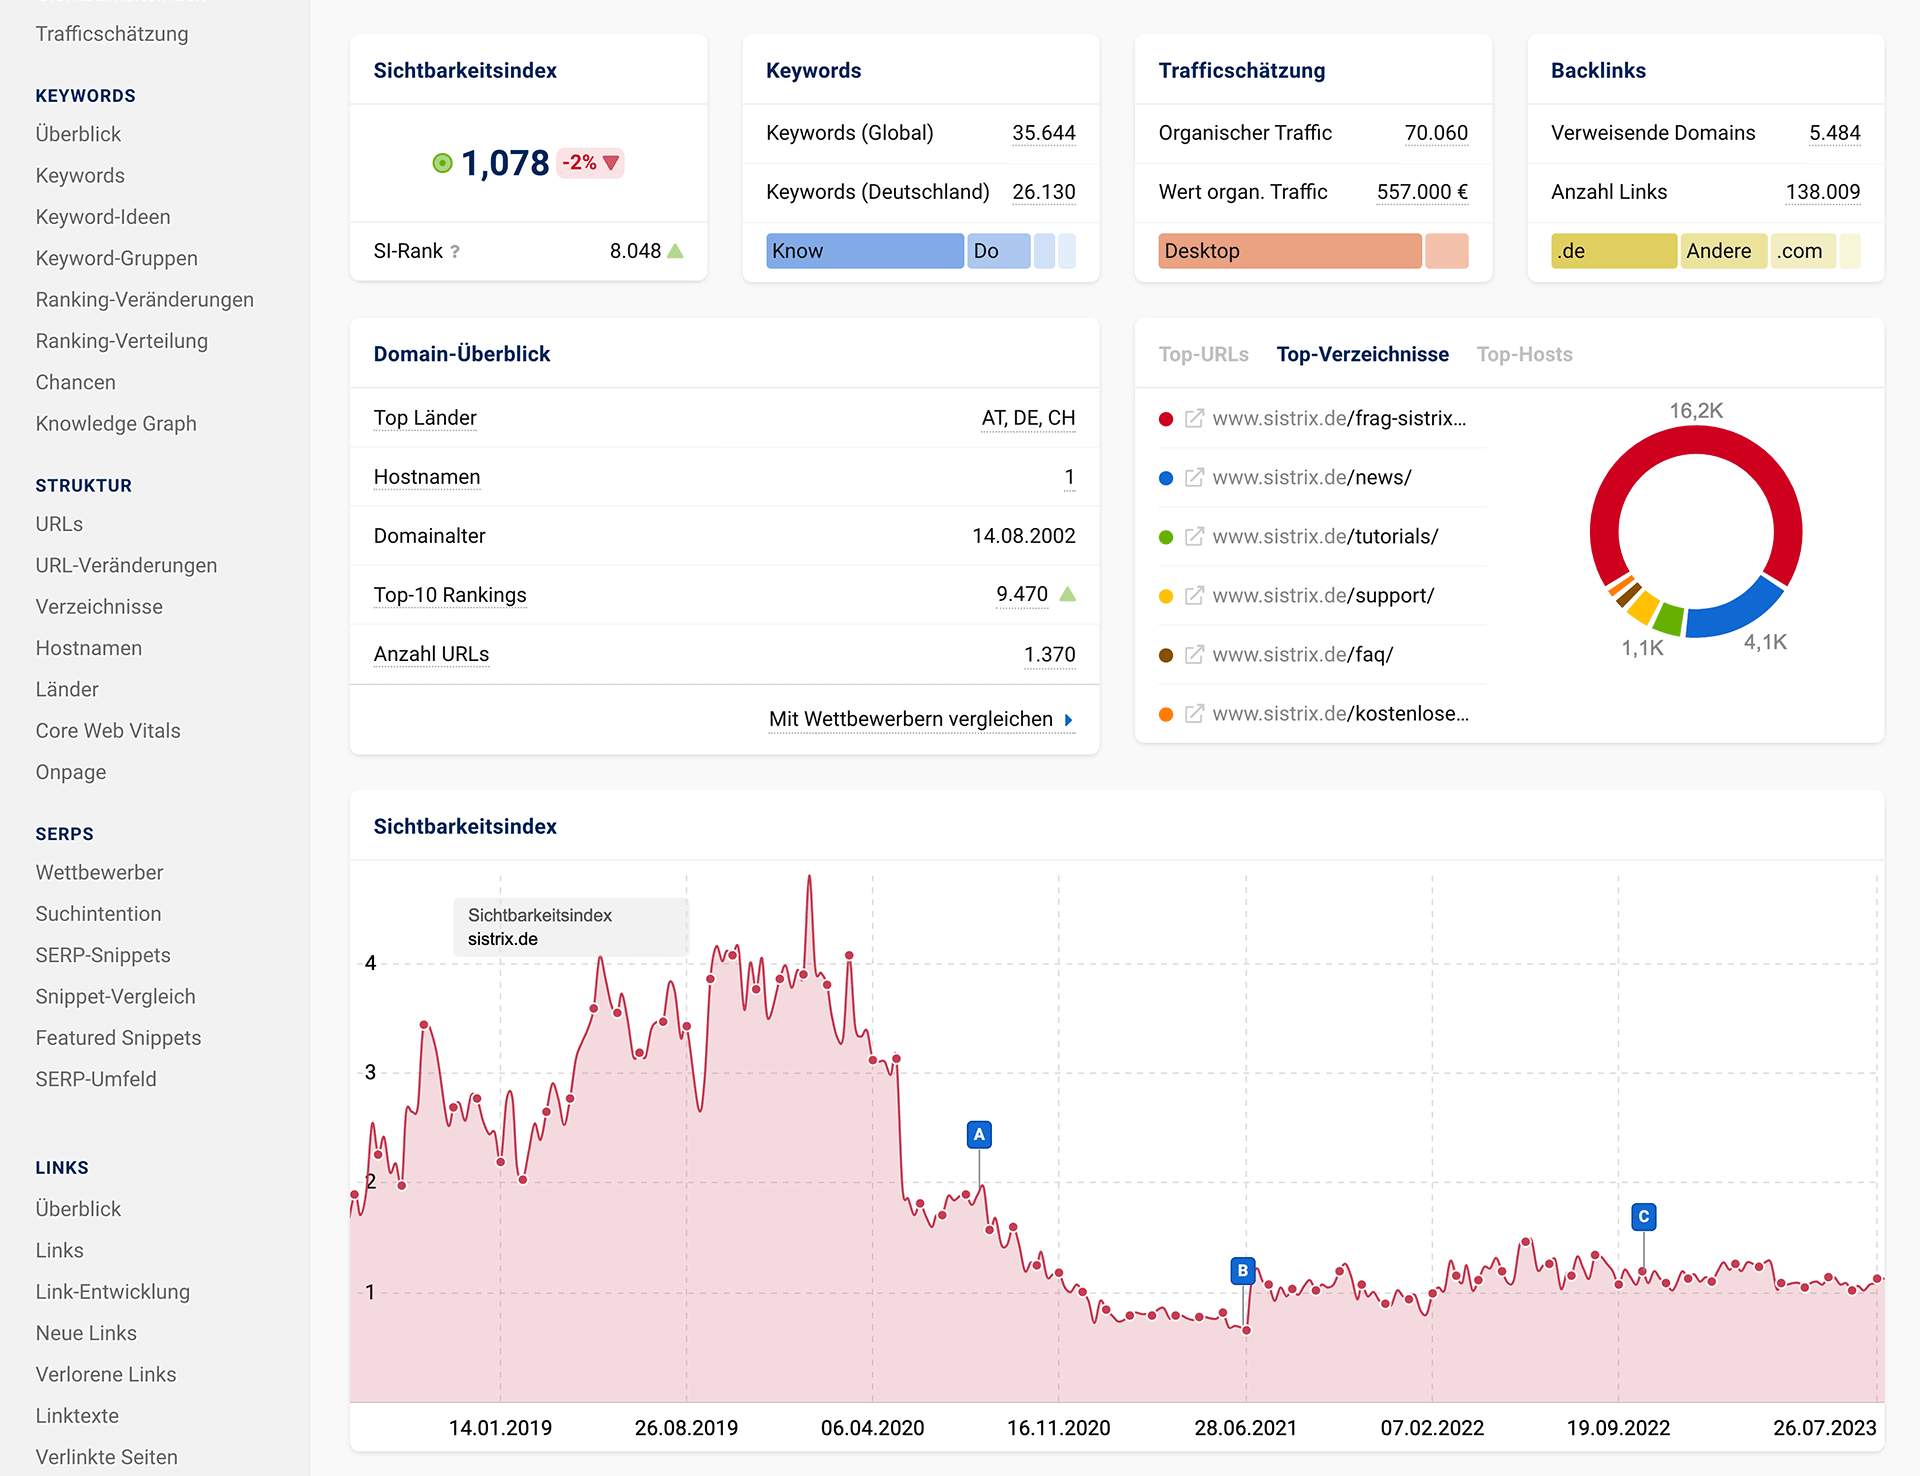Viewport: 1920px width, 1476px height.
Task: Click the Verweisende Domains value 5.484
Action: [1834, 133]
